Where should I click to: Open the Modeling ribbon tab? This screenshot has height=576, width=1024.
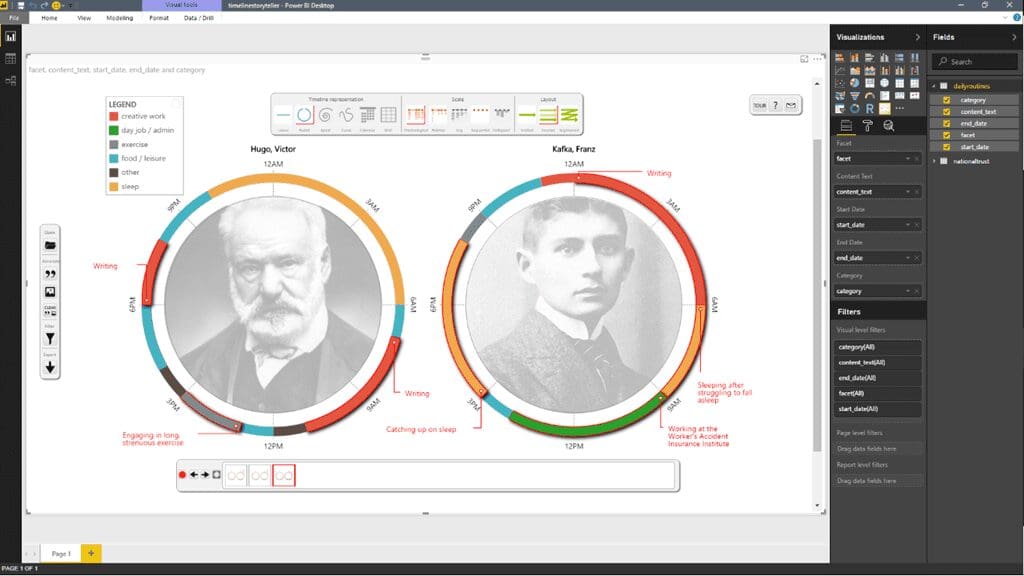pyautogui.click(x=120, y=17)
